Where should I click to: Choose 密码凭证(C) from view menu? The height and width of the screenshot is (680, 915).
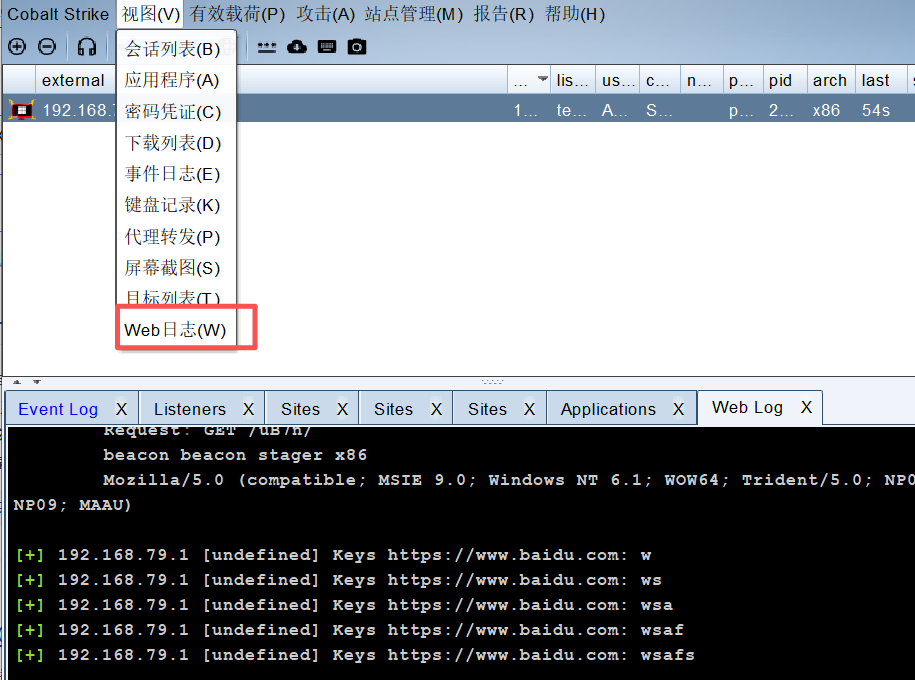[x=176, y=111]
